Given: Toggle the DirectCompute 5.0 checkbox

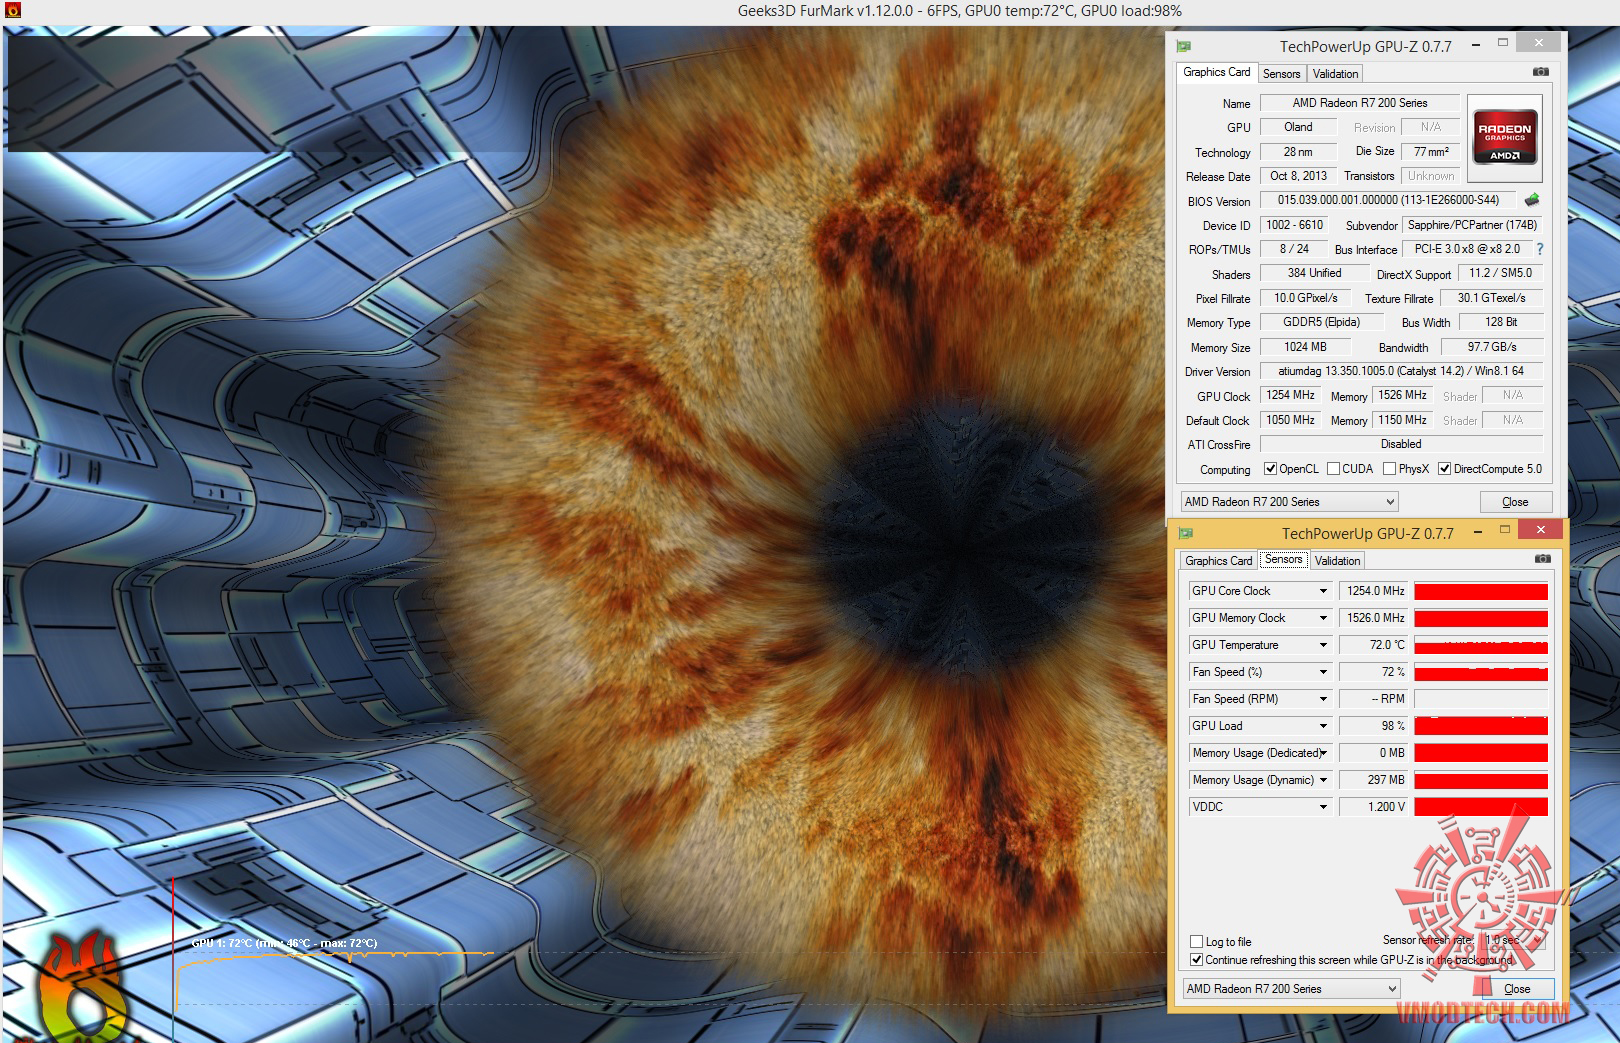Looking at the screenshot, I should 1444,469.
